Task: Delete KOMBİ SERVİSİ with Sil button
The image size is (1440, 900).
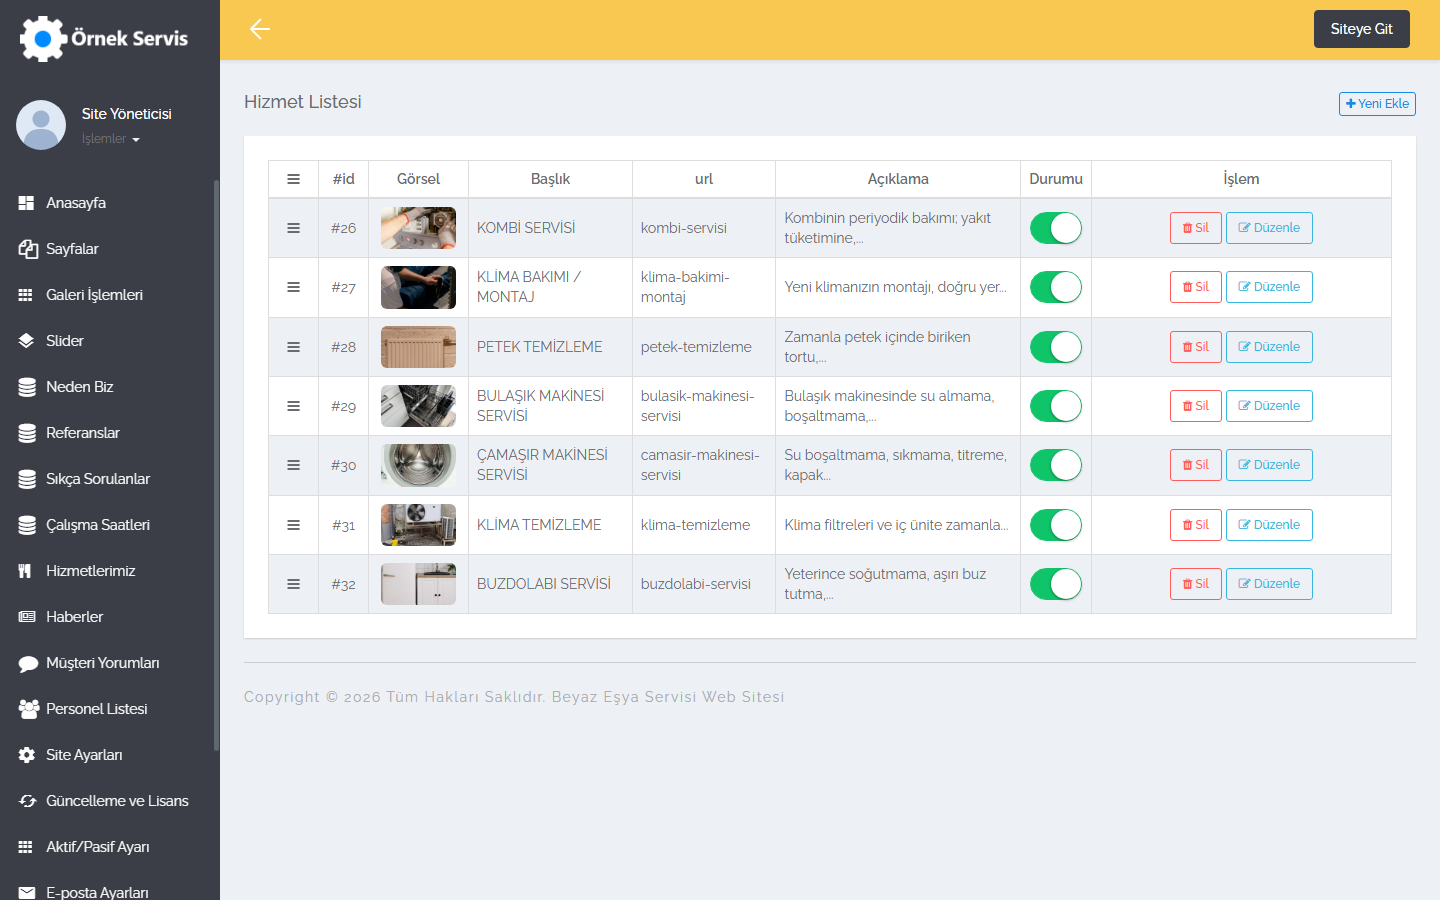Action: click(1196, 228)
